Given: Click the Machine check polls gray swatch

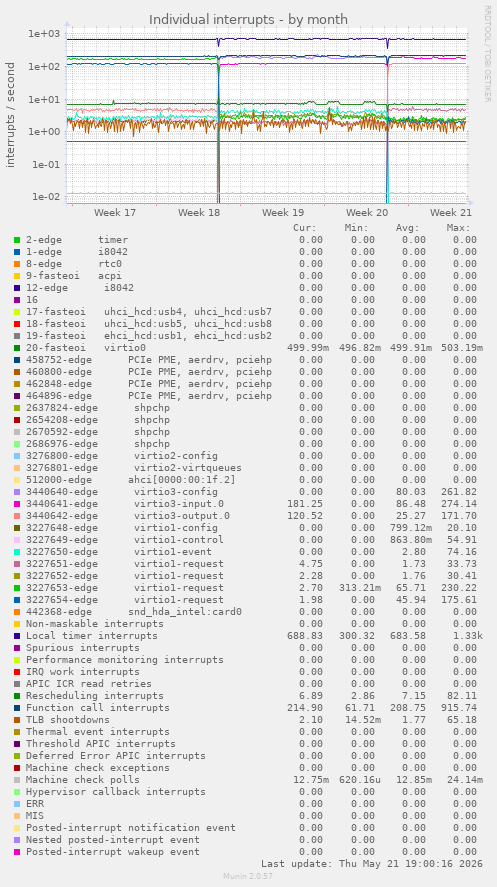Looking at the screenshot, I should coord(17,780).
